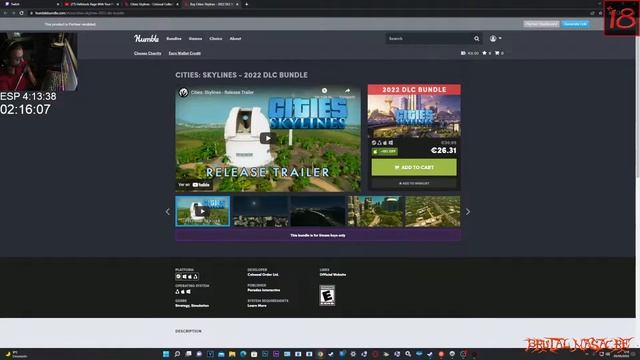Screen dimensions: 640x360
Task: Open the trailer on YouTube
Action: [x=195, y=184]
